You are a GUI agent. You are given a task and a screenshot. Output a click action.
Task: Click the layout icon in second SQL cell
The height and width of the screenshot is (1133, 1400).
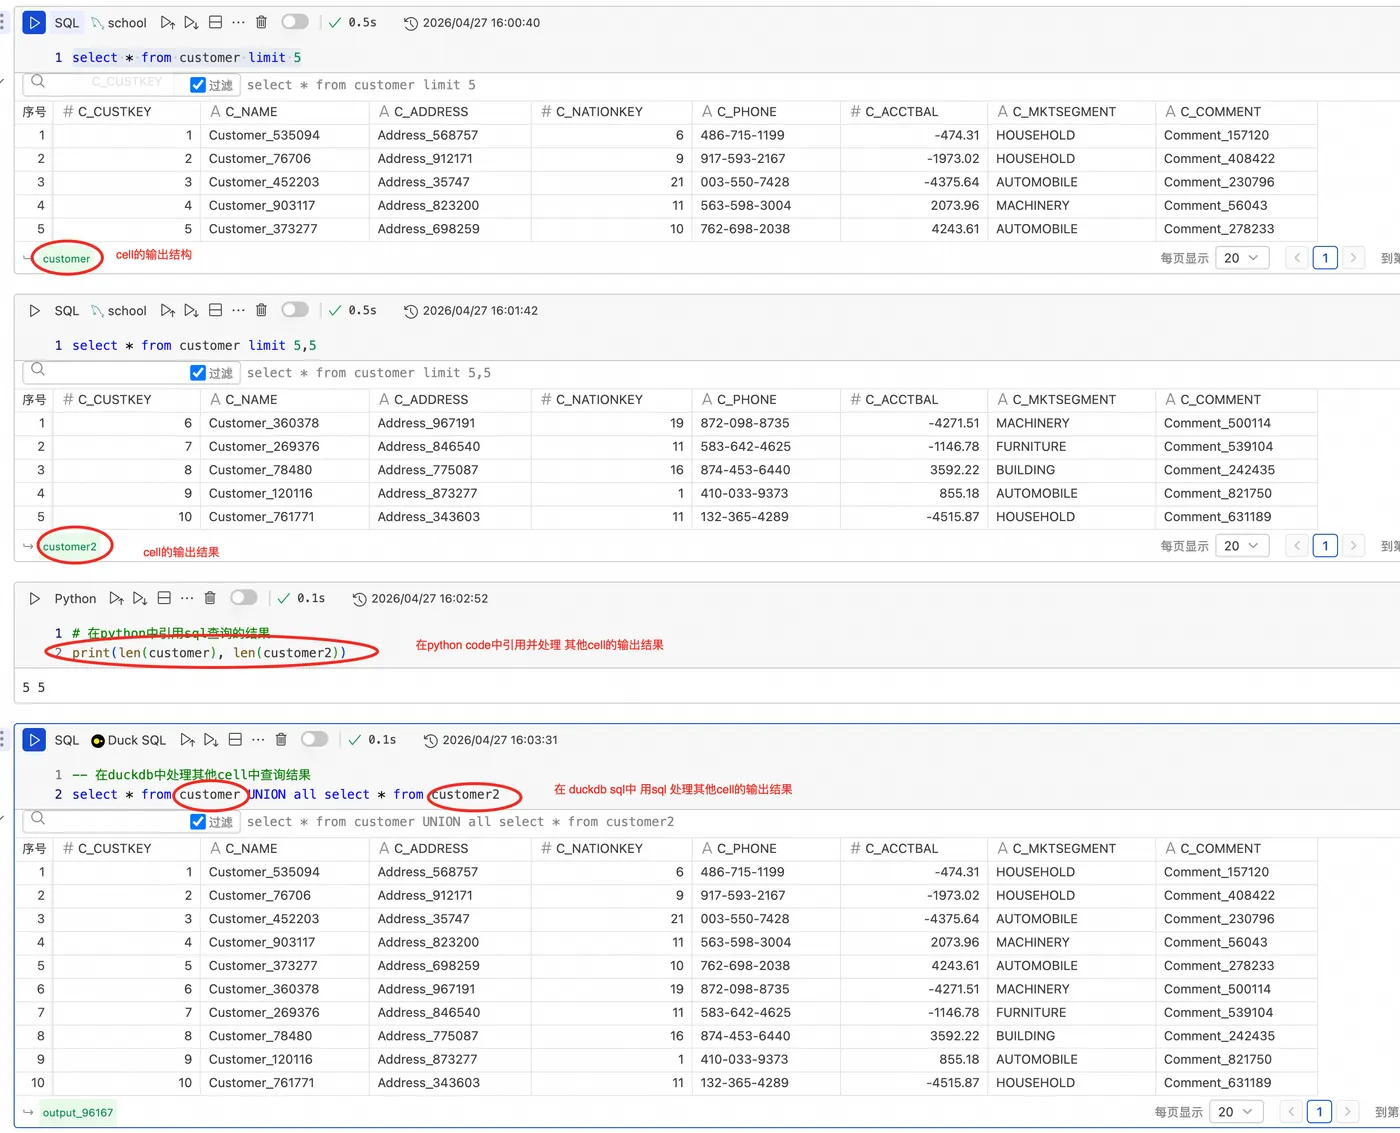coord(215,310)
